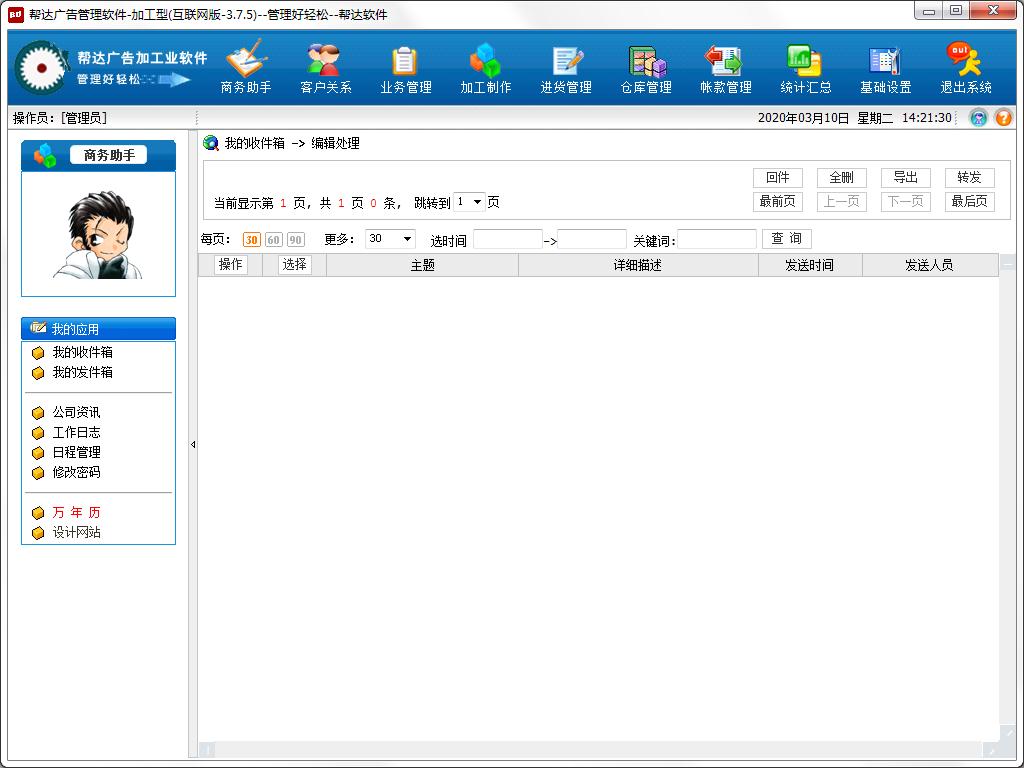Open the 帐款管理 arrows icon
1024x768 pixels.
[x=724, y=61]
